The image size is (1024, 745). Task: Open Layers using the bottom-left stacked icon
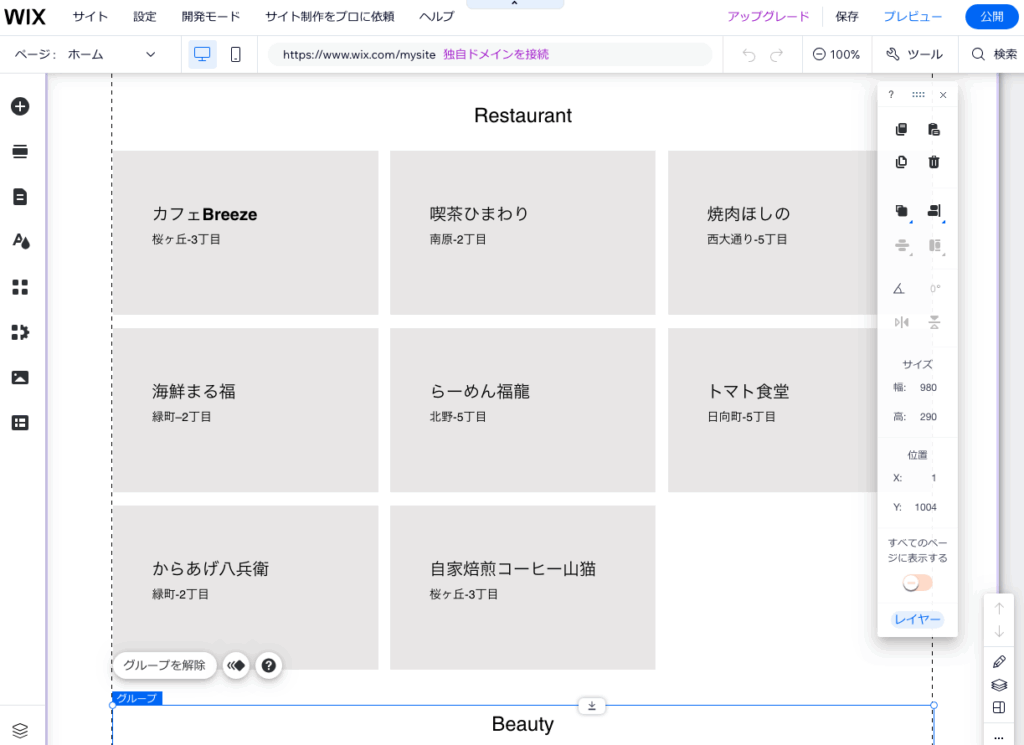pyautogui.click(x=20, y=729)
